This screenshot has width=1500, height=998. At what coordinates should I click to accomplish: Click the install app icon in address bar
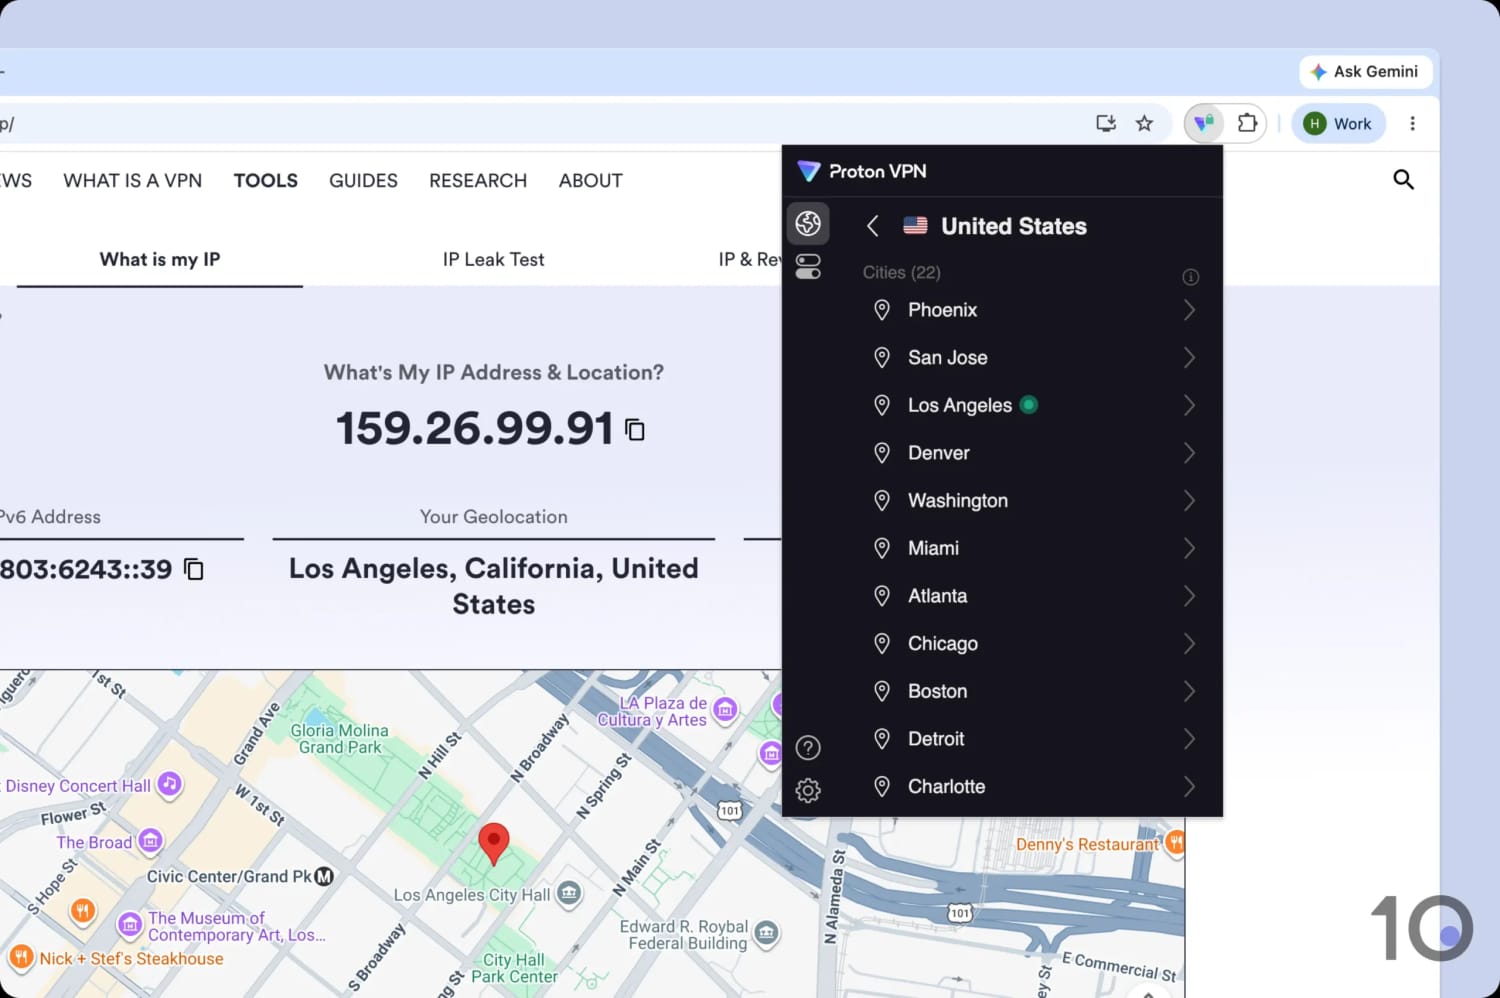click(x=1106, y=123)
